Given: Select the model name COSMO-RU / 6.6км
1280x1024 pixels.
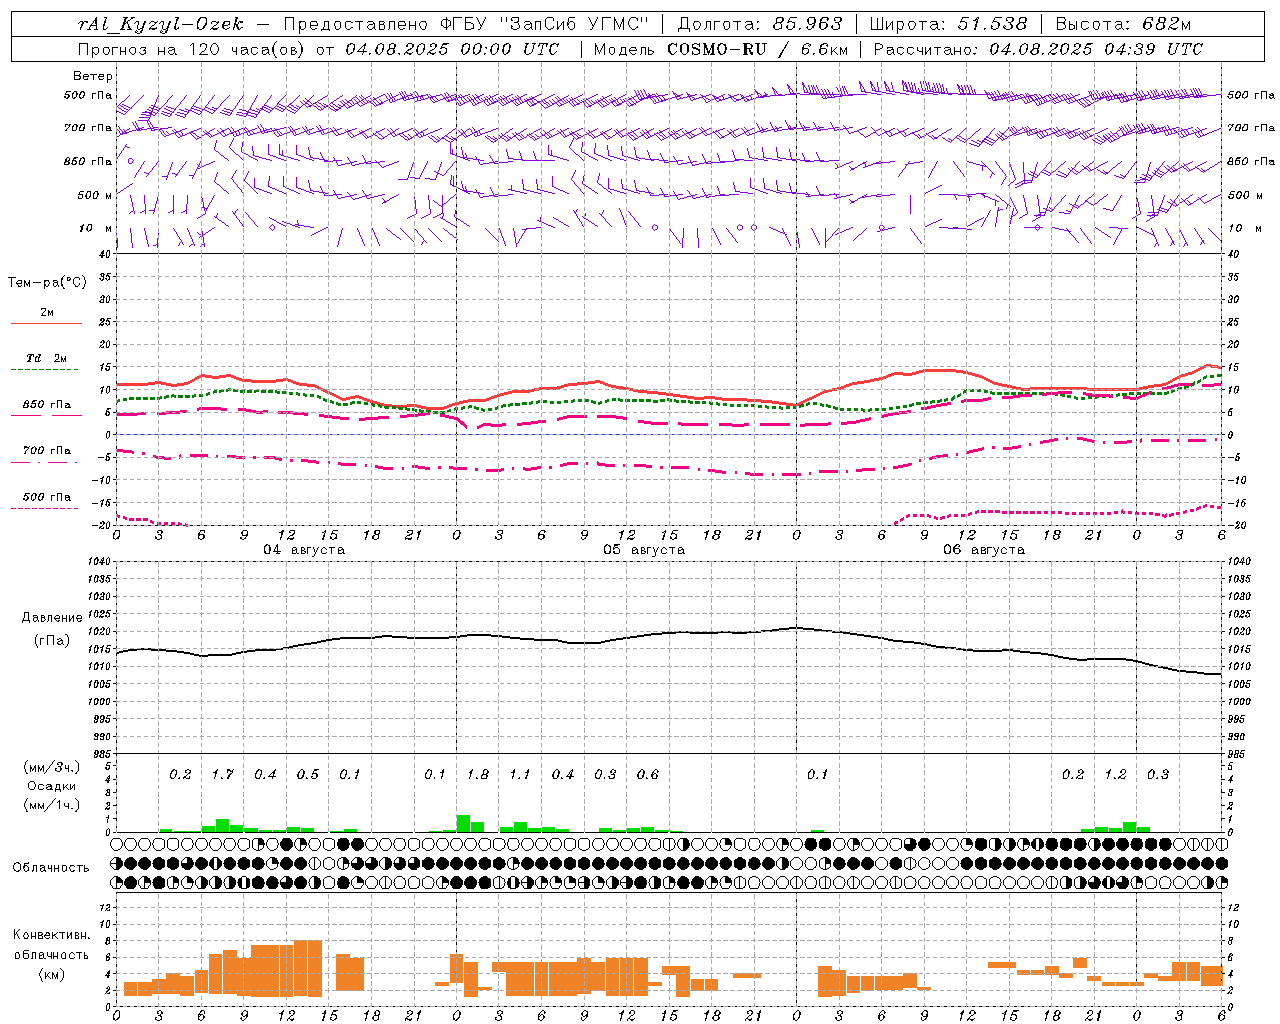Looking at the screenshot, I should pos(758,49).
